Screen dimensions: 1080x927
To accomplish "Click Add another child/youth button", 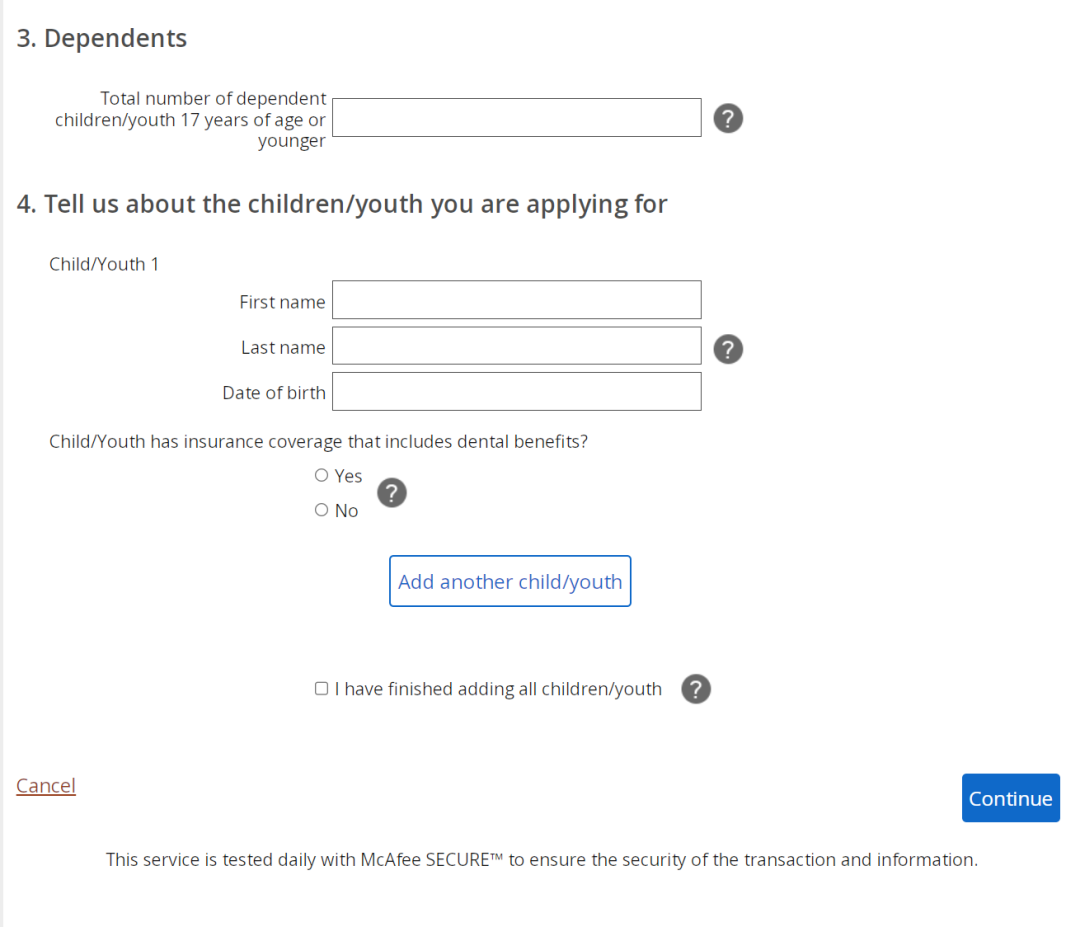I will [x=510, y=581].
